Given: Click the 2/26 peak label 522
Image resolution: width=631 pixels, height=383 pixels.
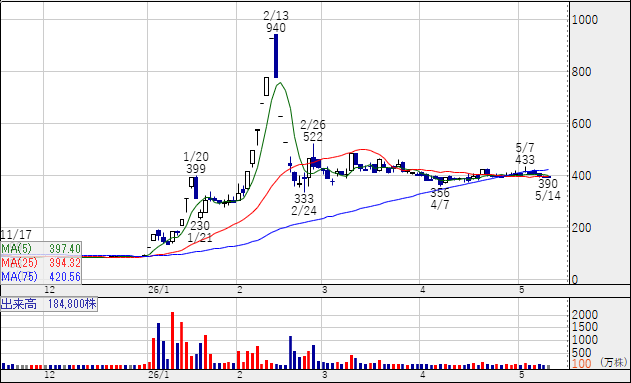Looking at the screenshot, I should tap(313, 137).
